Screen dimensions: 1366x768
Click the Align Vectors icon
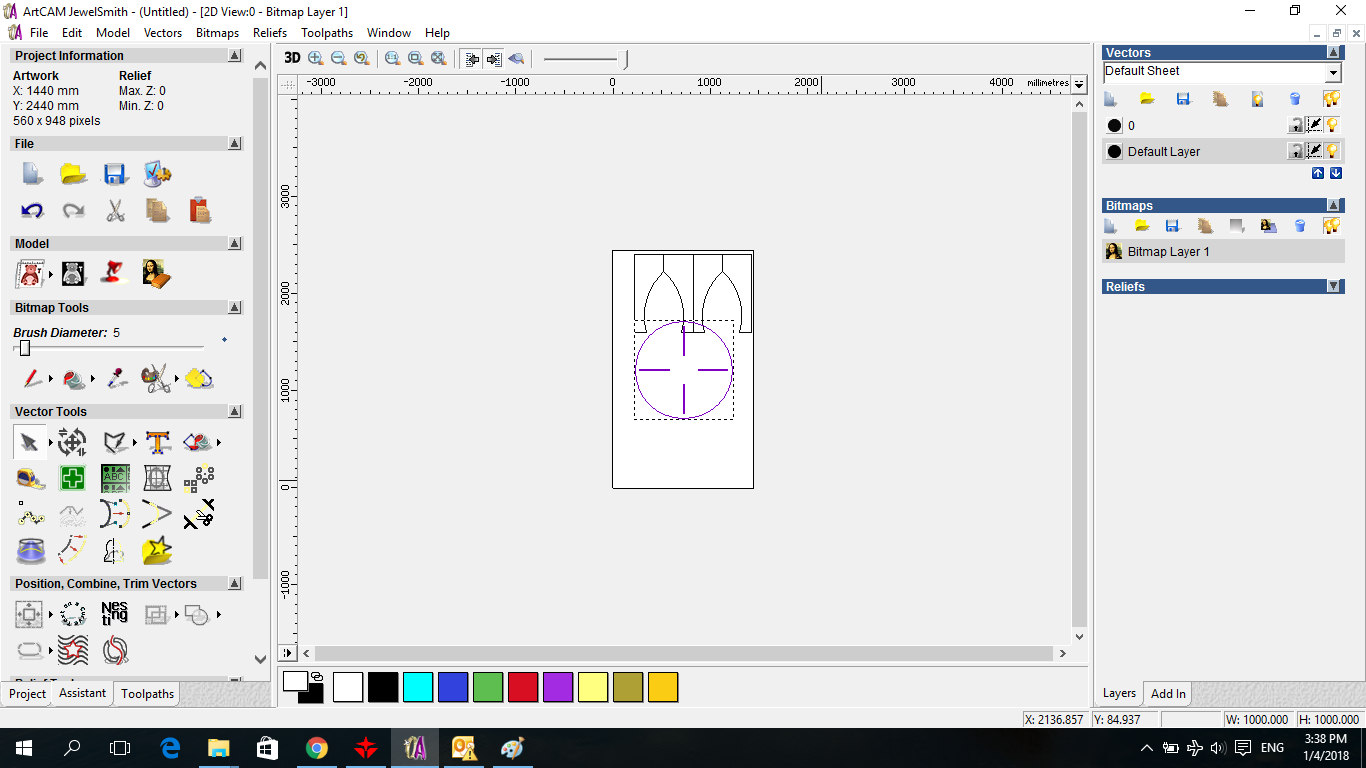tap(29, 614)
